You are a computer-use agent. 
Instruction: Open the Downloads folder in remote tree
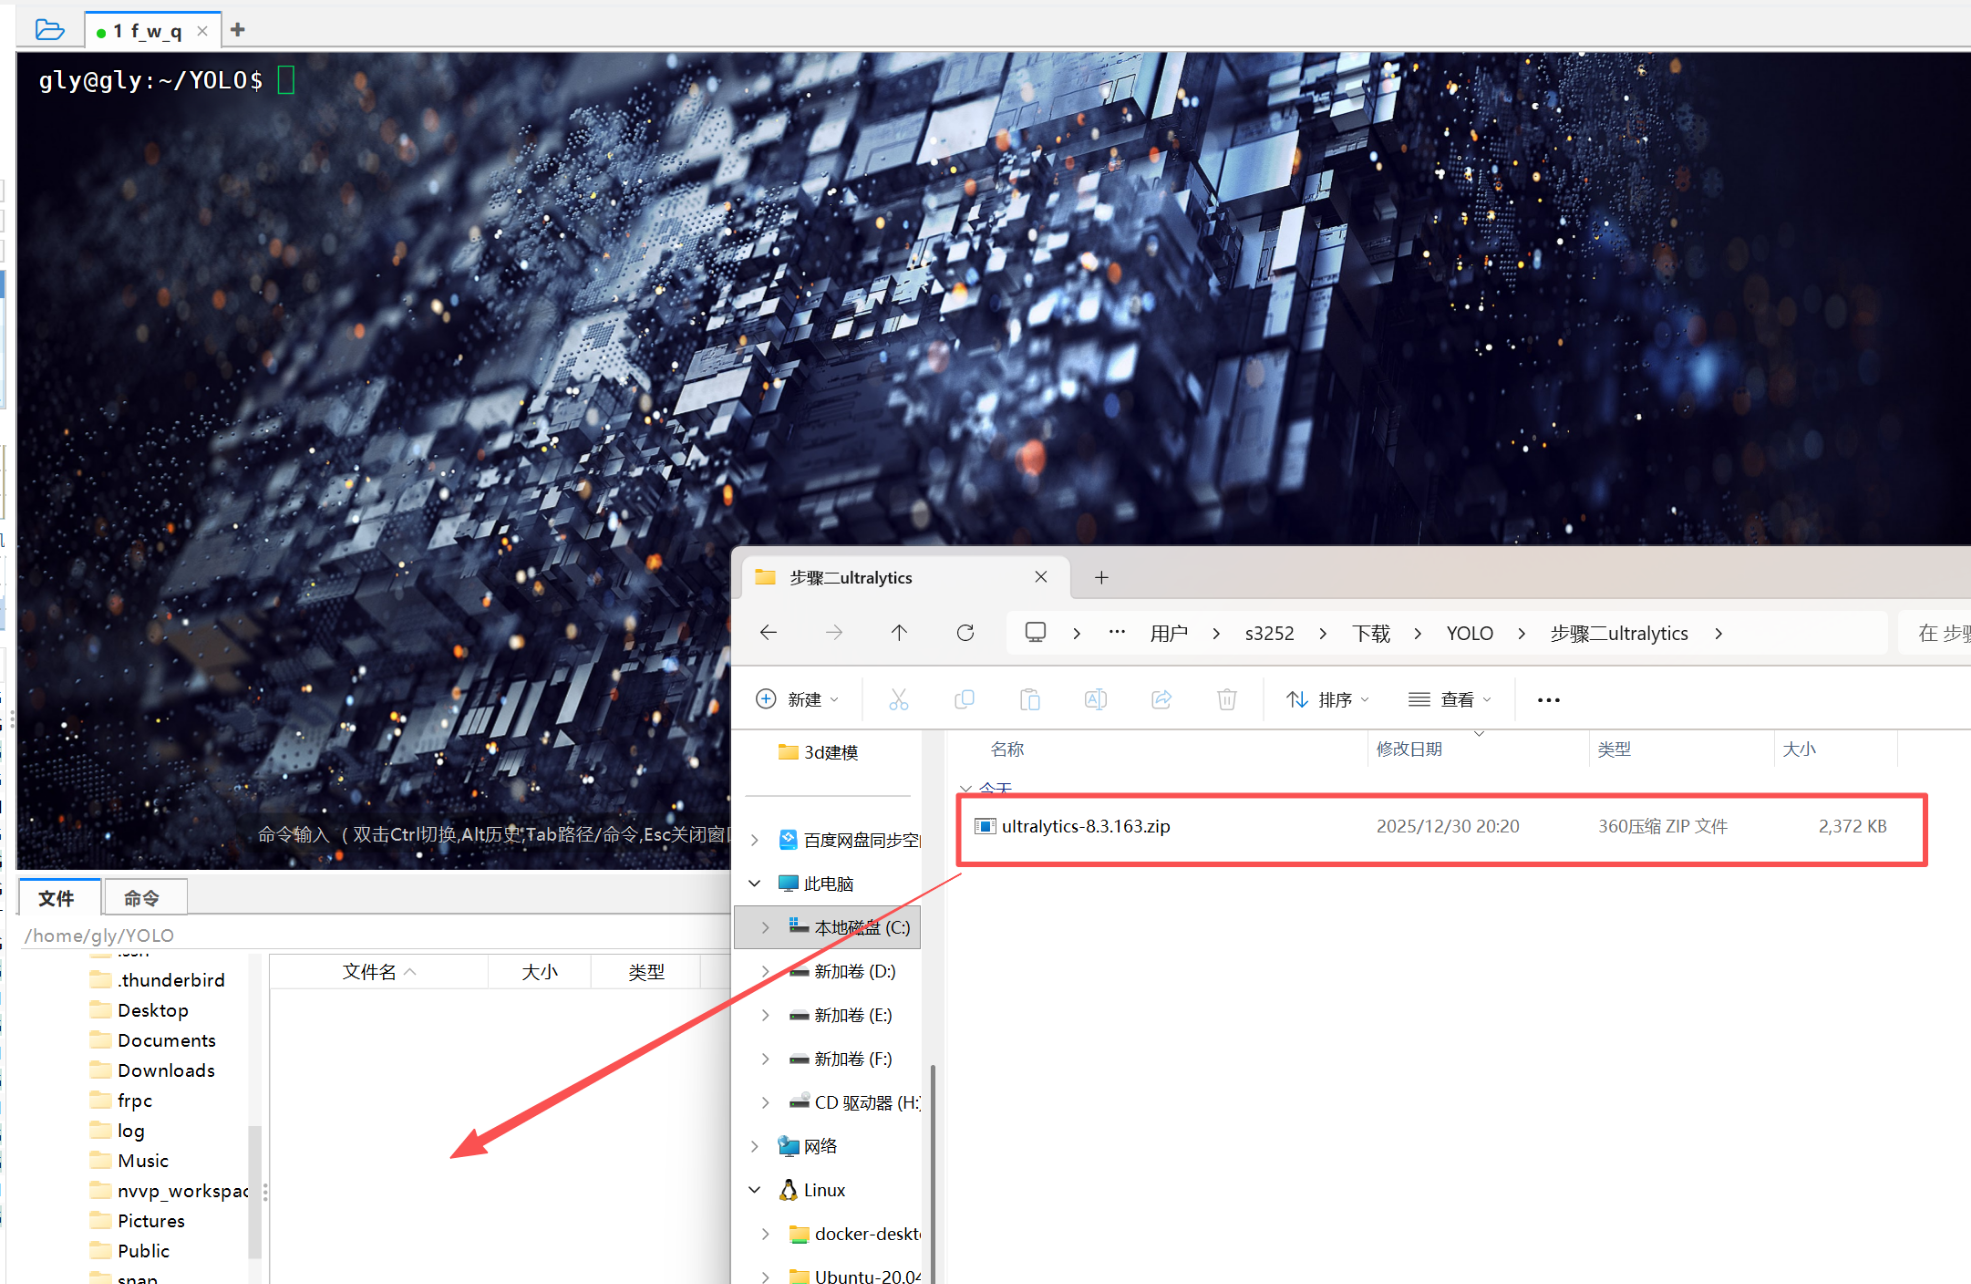[x=165, y=1071]
